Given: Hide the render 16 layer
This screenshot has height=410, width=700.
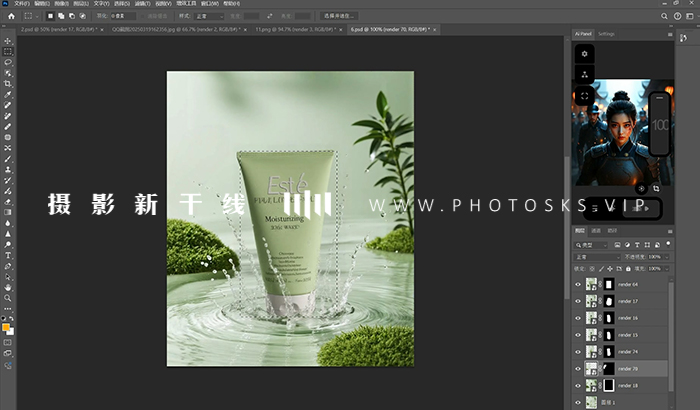Looking at the screenshot, I should 578,318.
